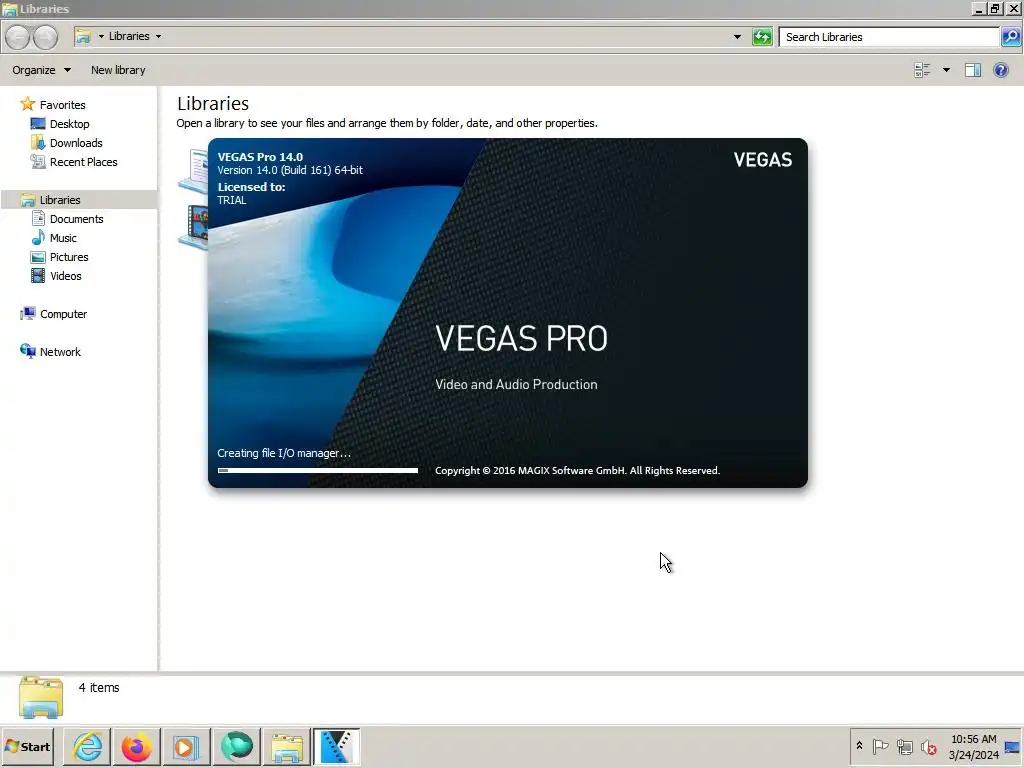Open the dropdown arrow after Libraries in the address bar
This screenshot has height=768, width=1024.
(x=159, y=37)
